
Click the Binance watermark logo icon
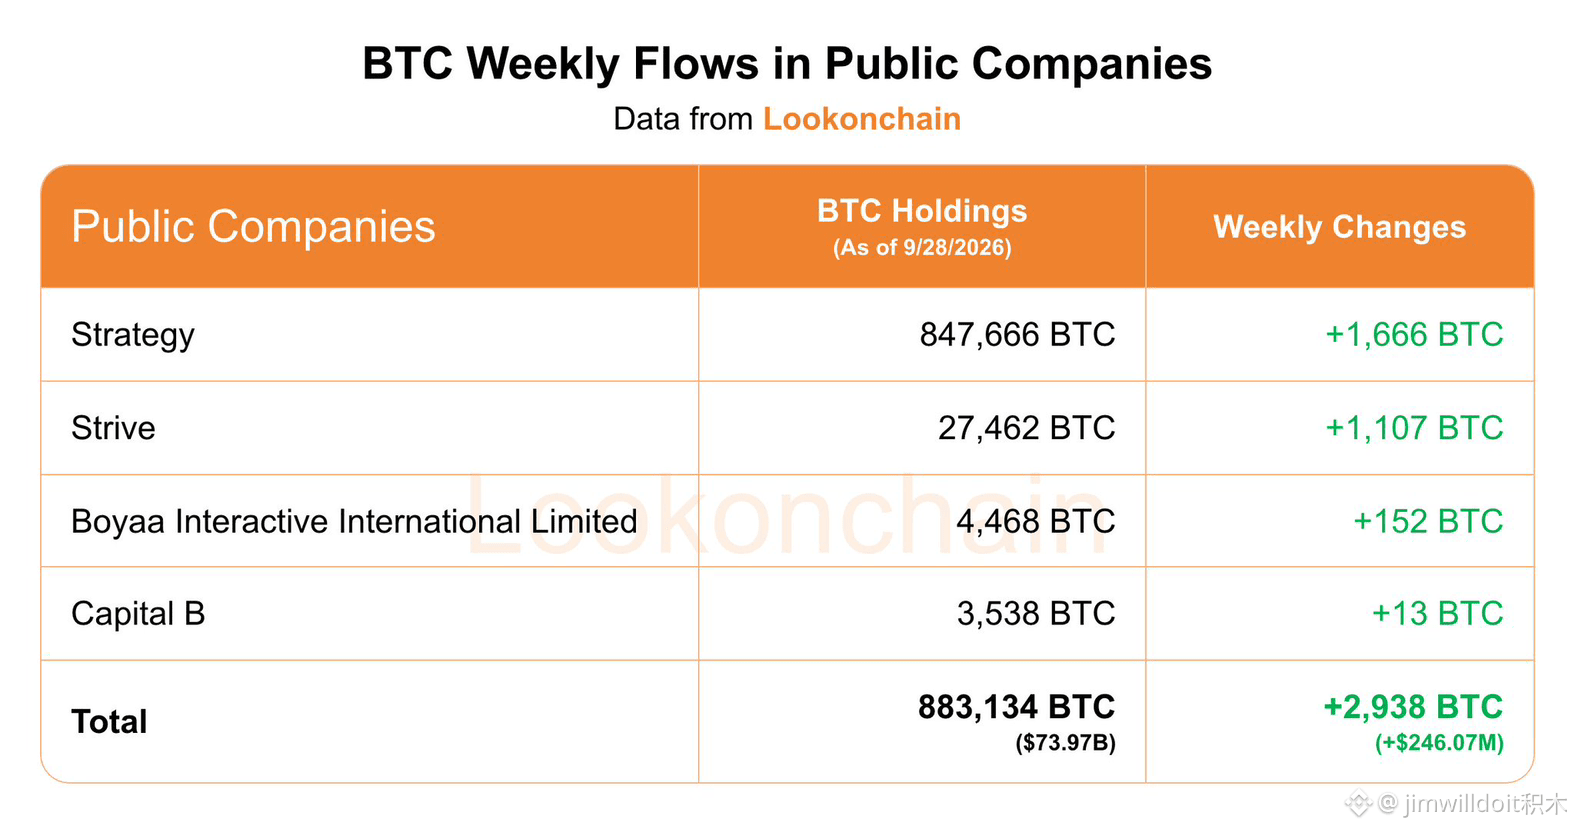(x=1358, y=802)
